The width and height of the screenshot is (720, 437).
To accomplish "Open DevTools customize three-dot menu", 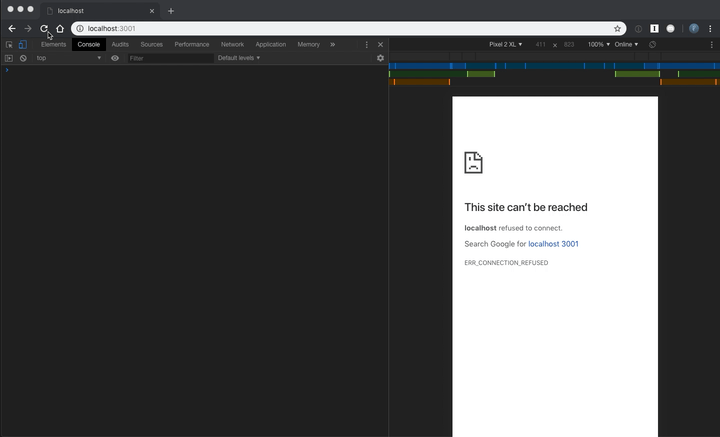I will pyautogui.click(x=366, y=45).
